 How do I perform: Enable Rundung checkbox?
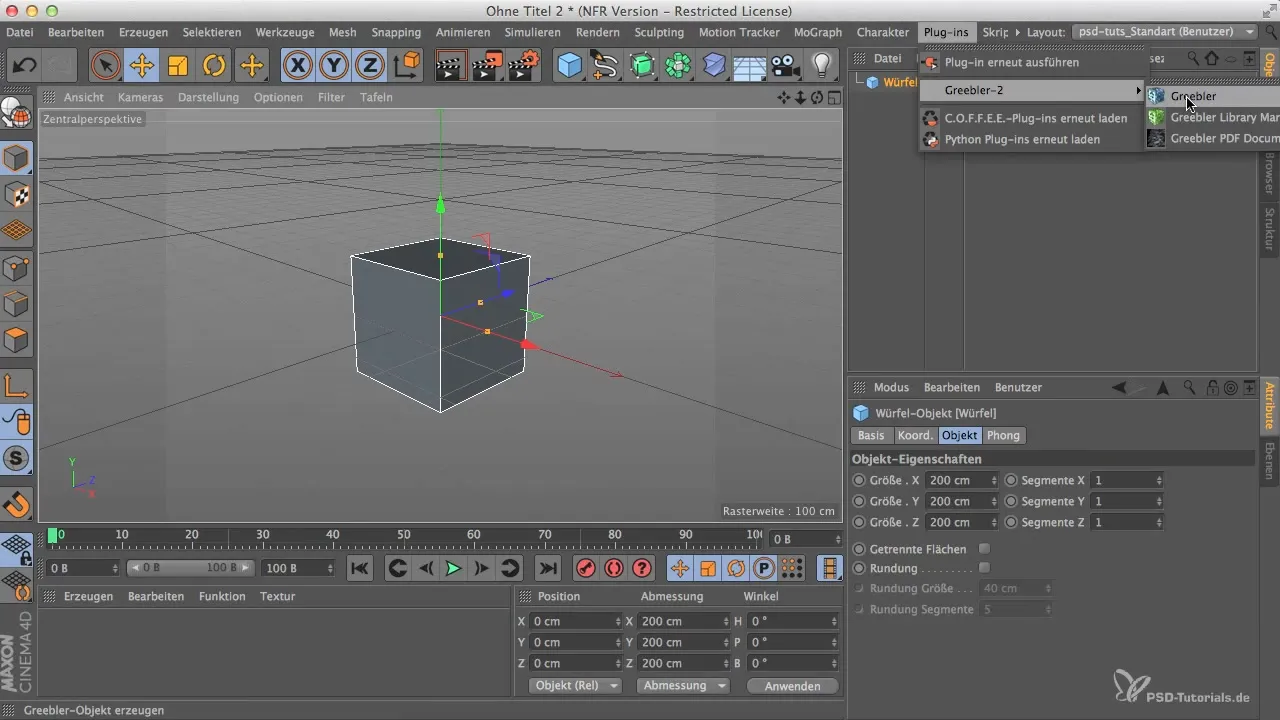click(x=984, y=568)
